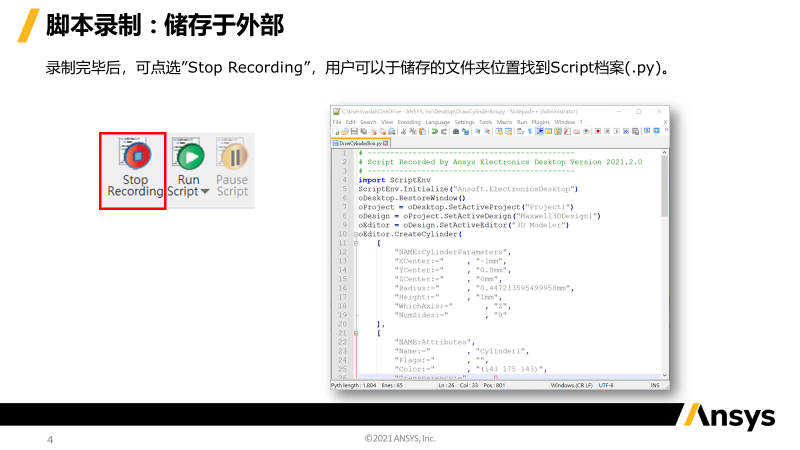Image resolution: width=800 pixels, height=450 pixels.
Task: Open the Run menu
Action: click(x=522, y=122)
